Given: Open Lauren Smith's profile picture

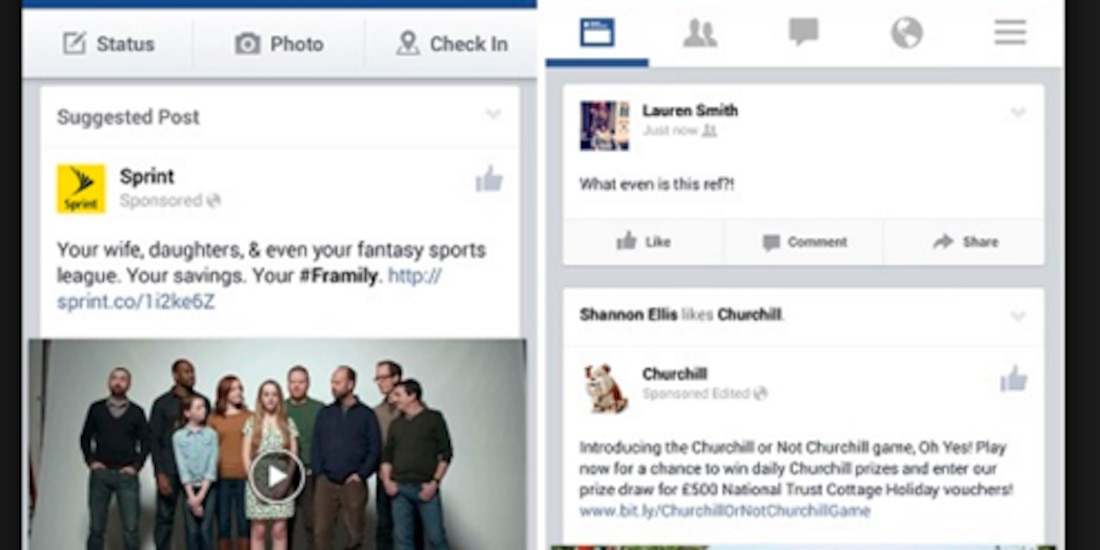Looking at the screenshot, I should 605,126.
